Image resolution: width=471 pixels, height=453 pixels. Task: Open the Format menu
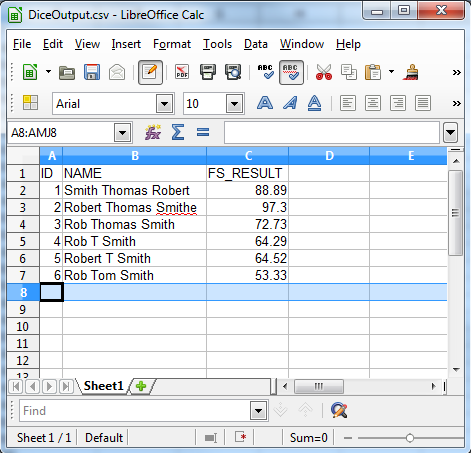172,44
